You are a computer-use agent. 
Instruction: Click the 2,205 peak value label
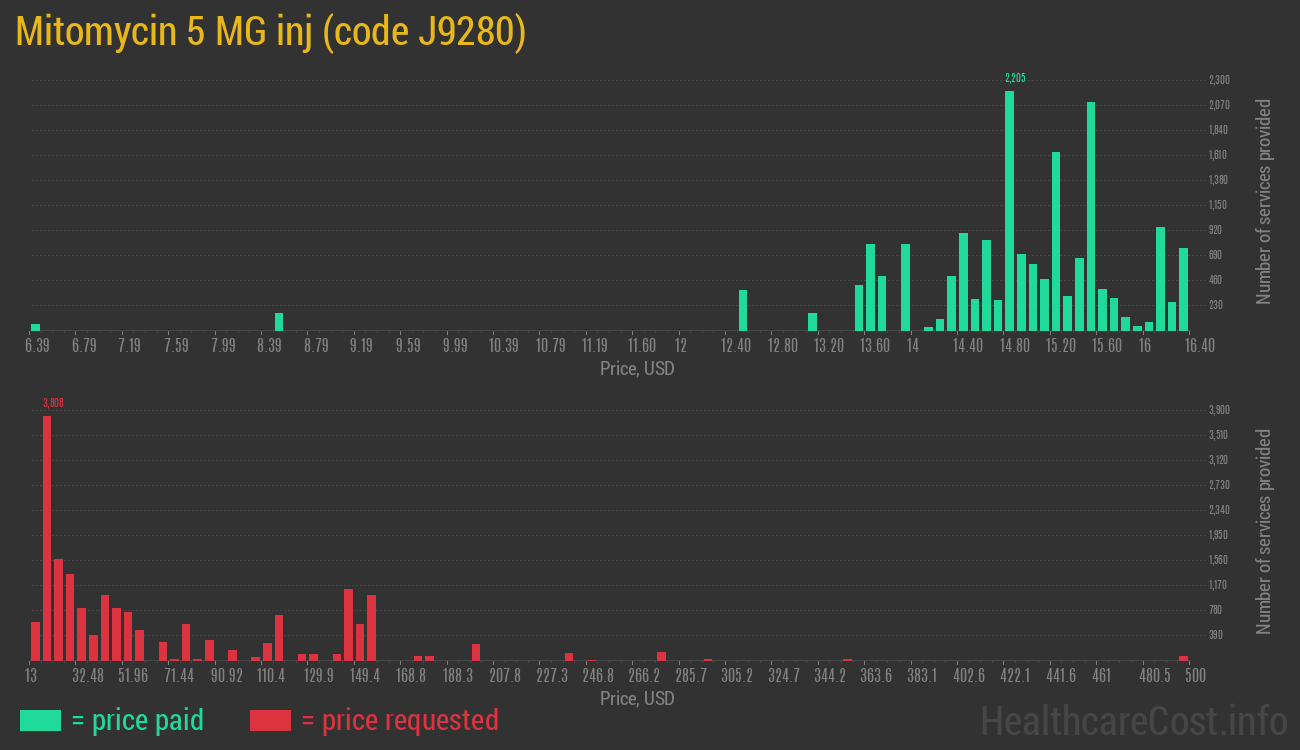pos(1015,78)
